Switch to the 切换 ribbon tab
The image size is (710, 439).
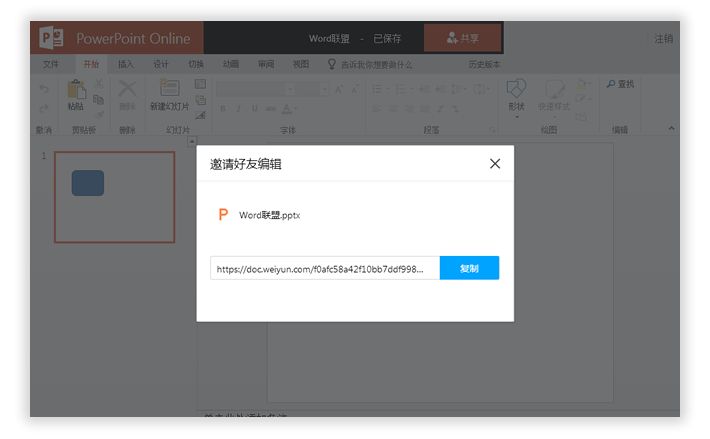pyautogui.click(x=196, y=64)
